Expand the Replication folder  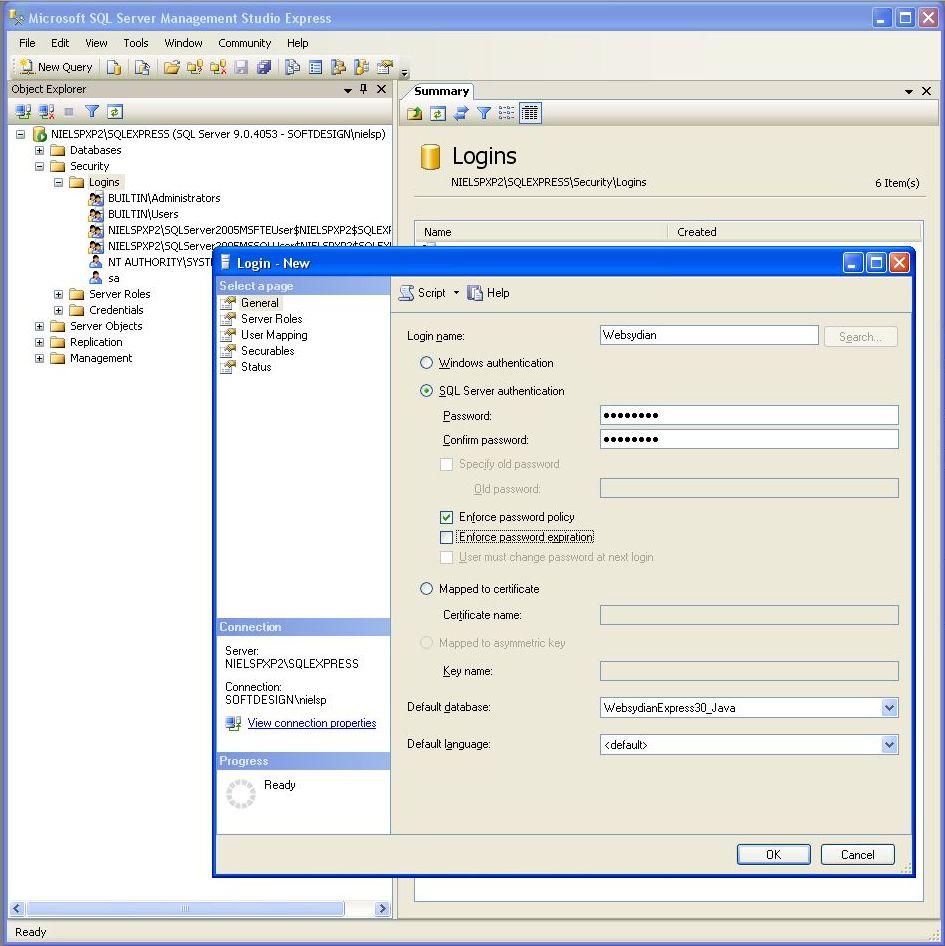(x=39, y=342)
